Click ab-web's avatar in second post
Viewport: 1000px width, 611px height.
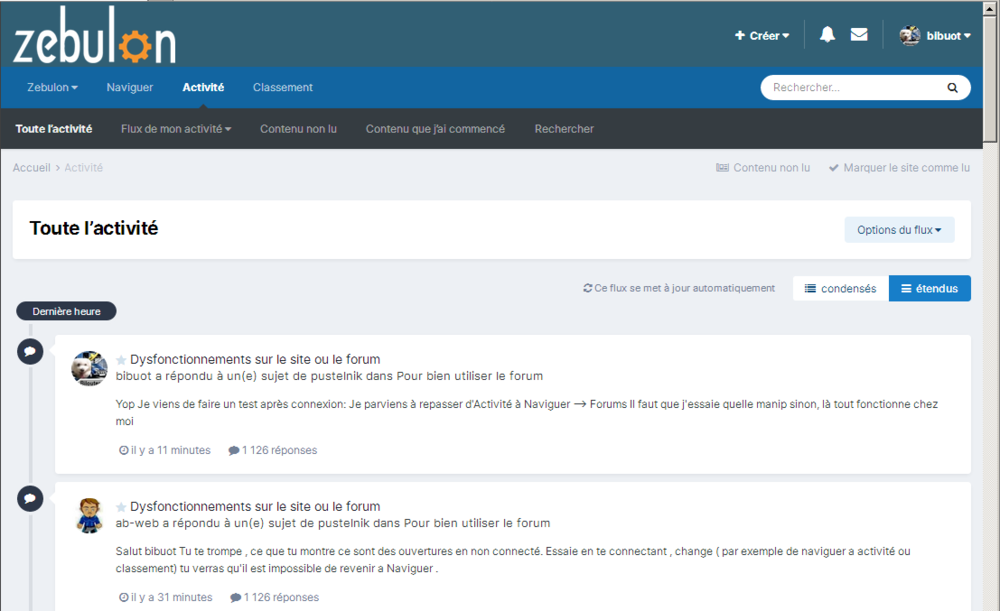tap(89, 515)
